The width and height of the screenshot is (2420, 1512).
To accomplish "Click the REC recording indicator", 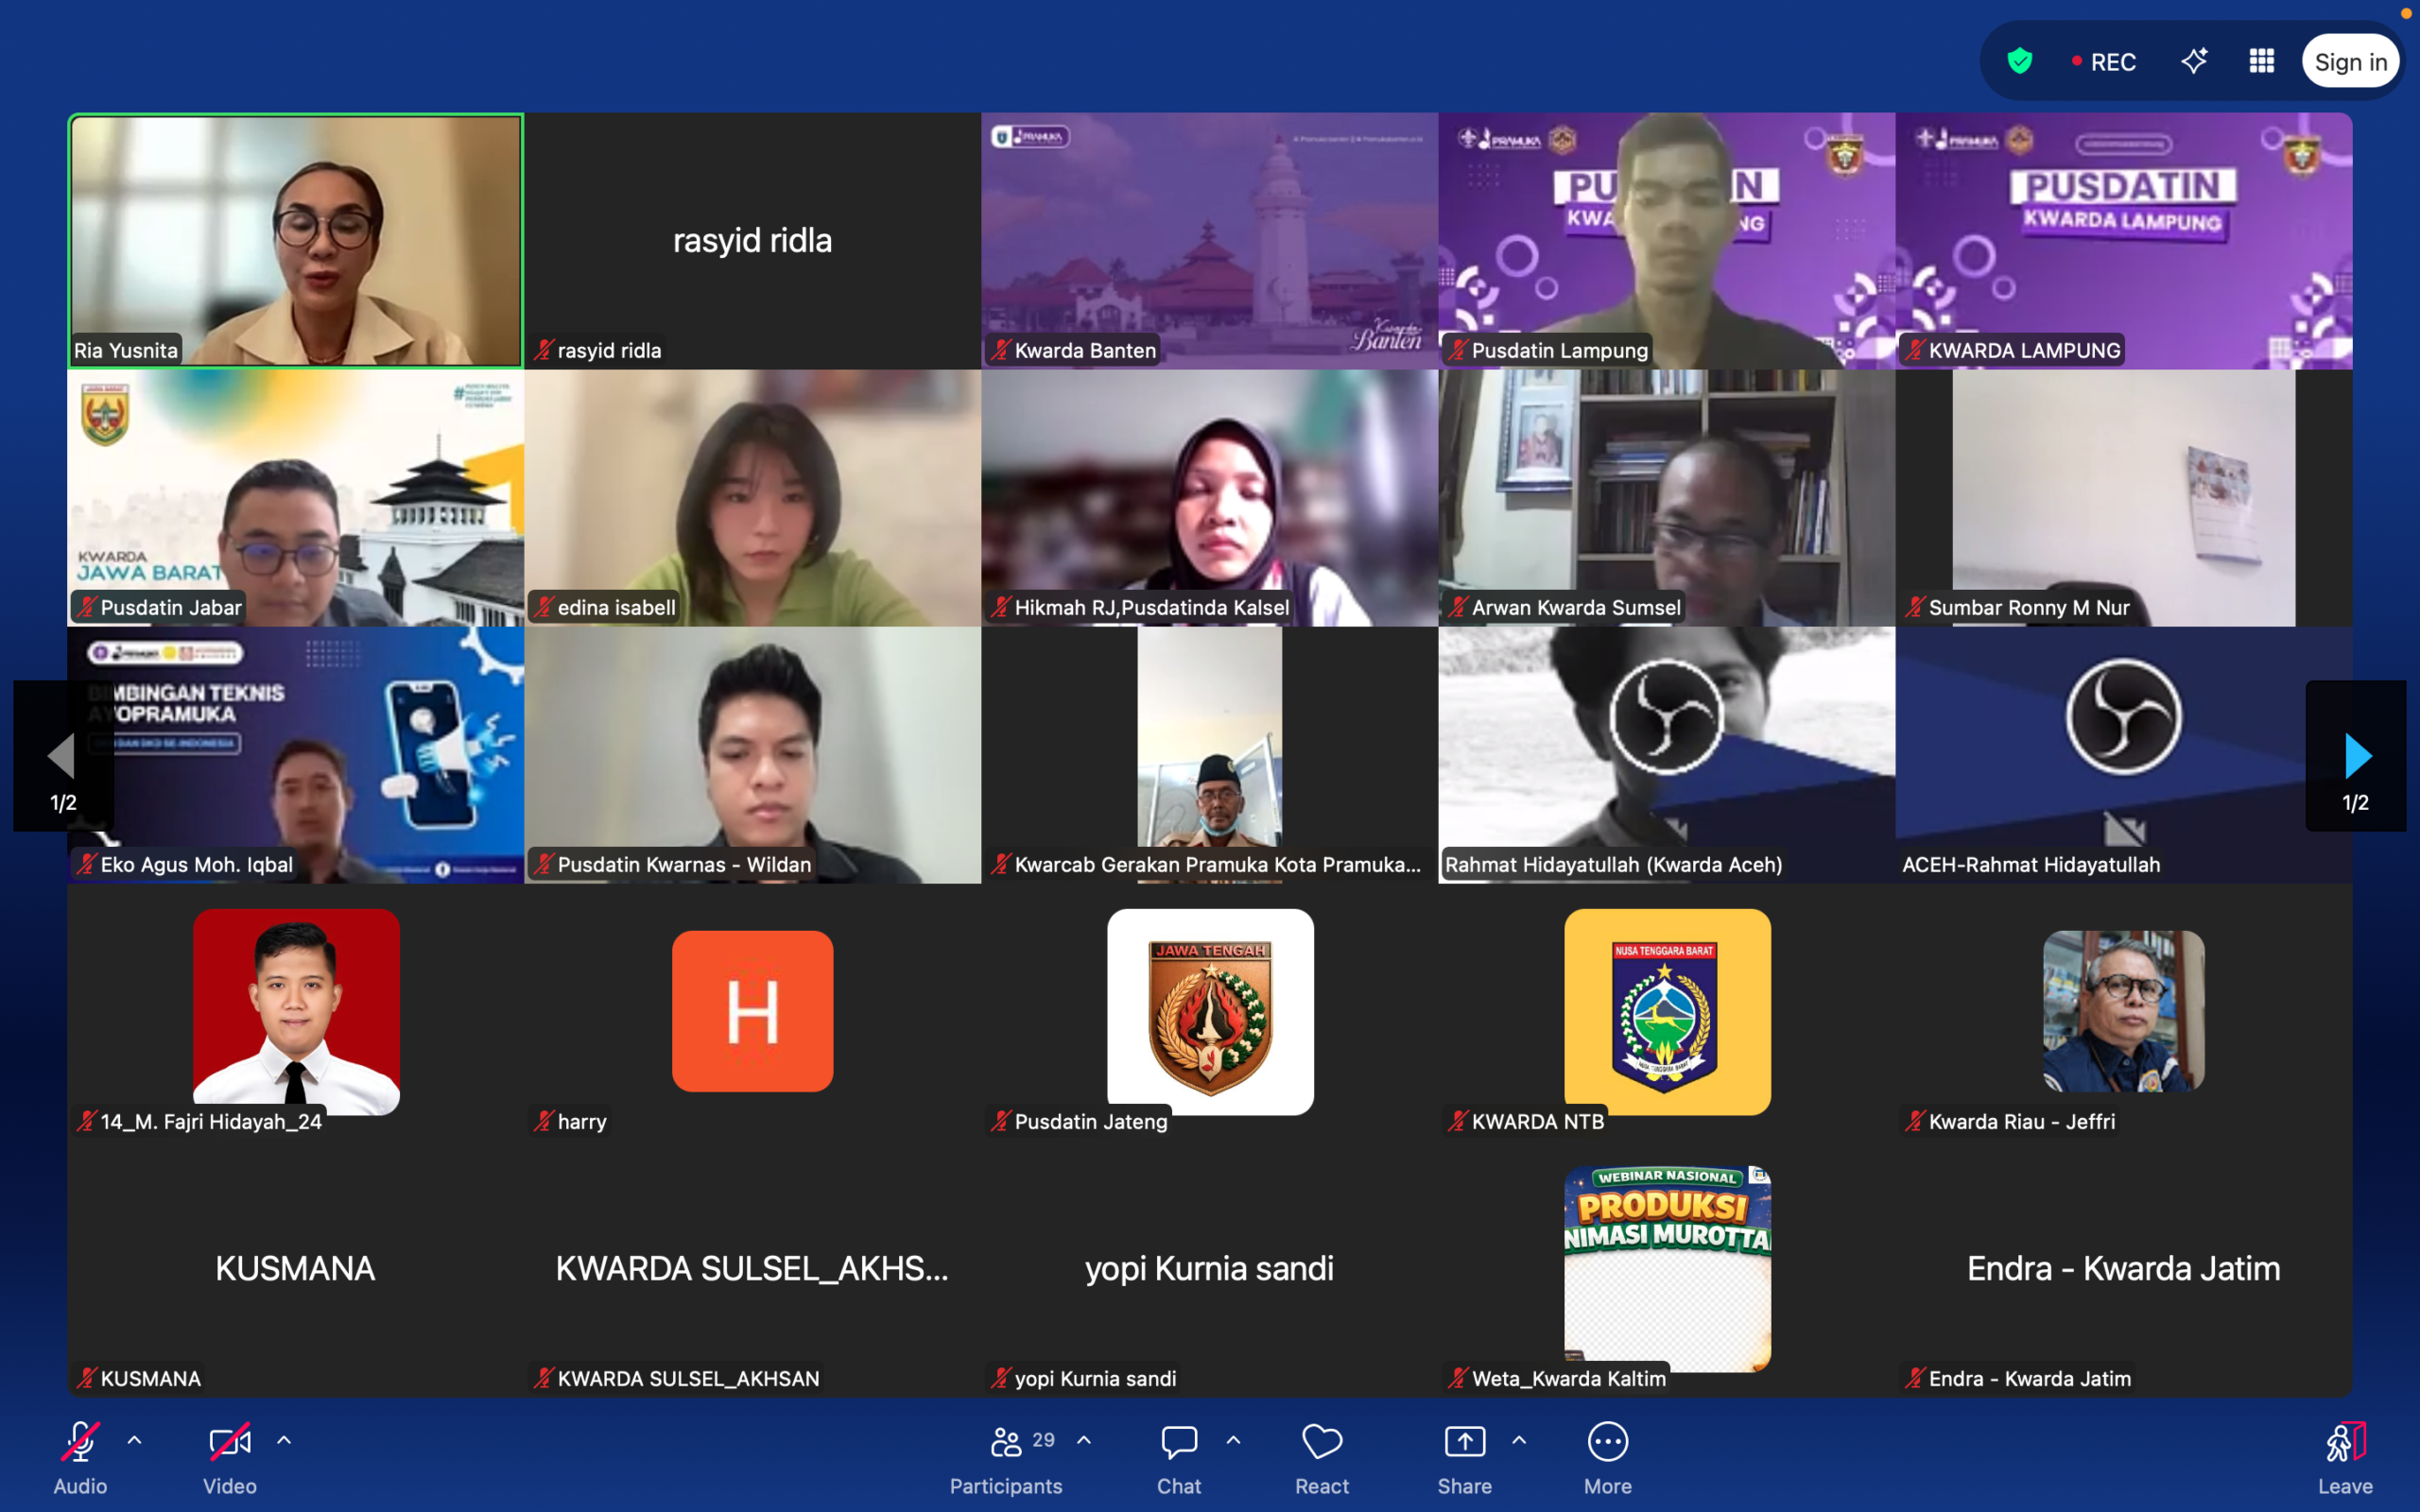I will click(2104, 62).
